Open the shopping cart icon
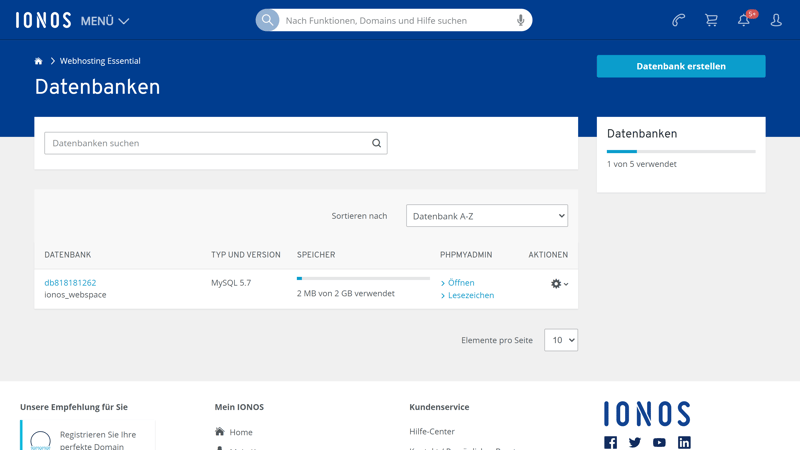The image size is (800, 450). click(x=711, y=20)
